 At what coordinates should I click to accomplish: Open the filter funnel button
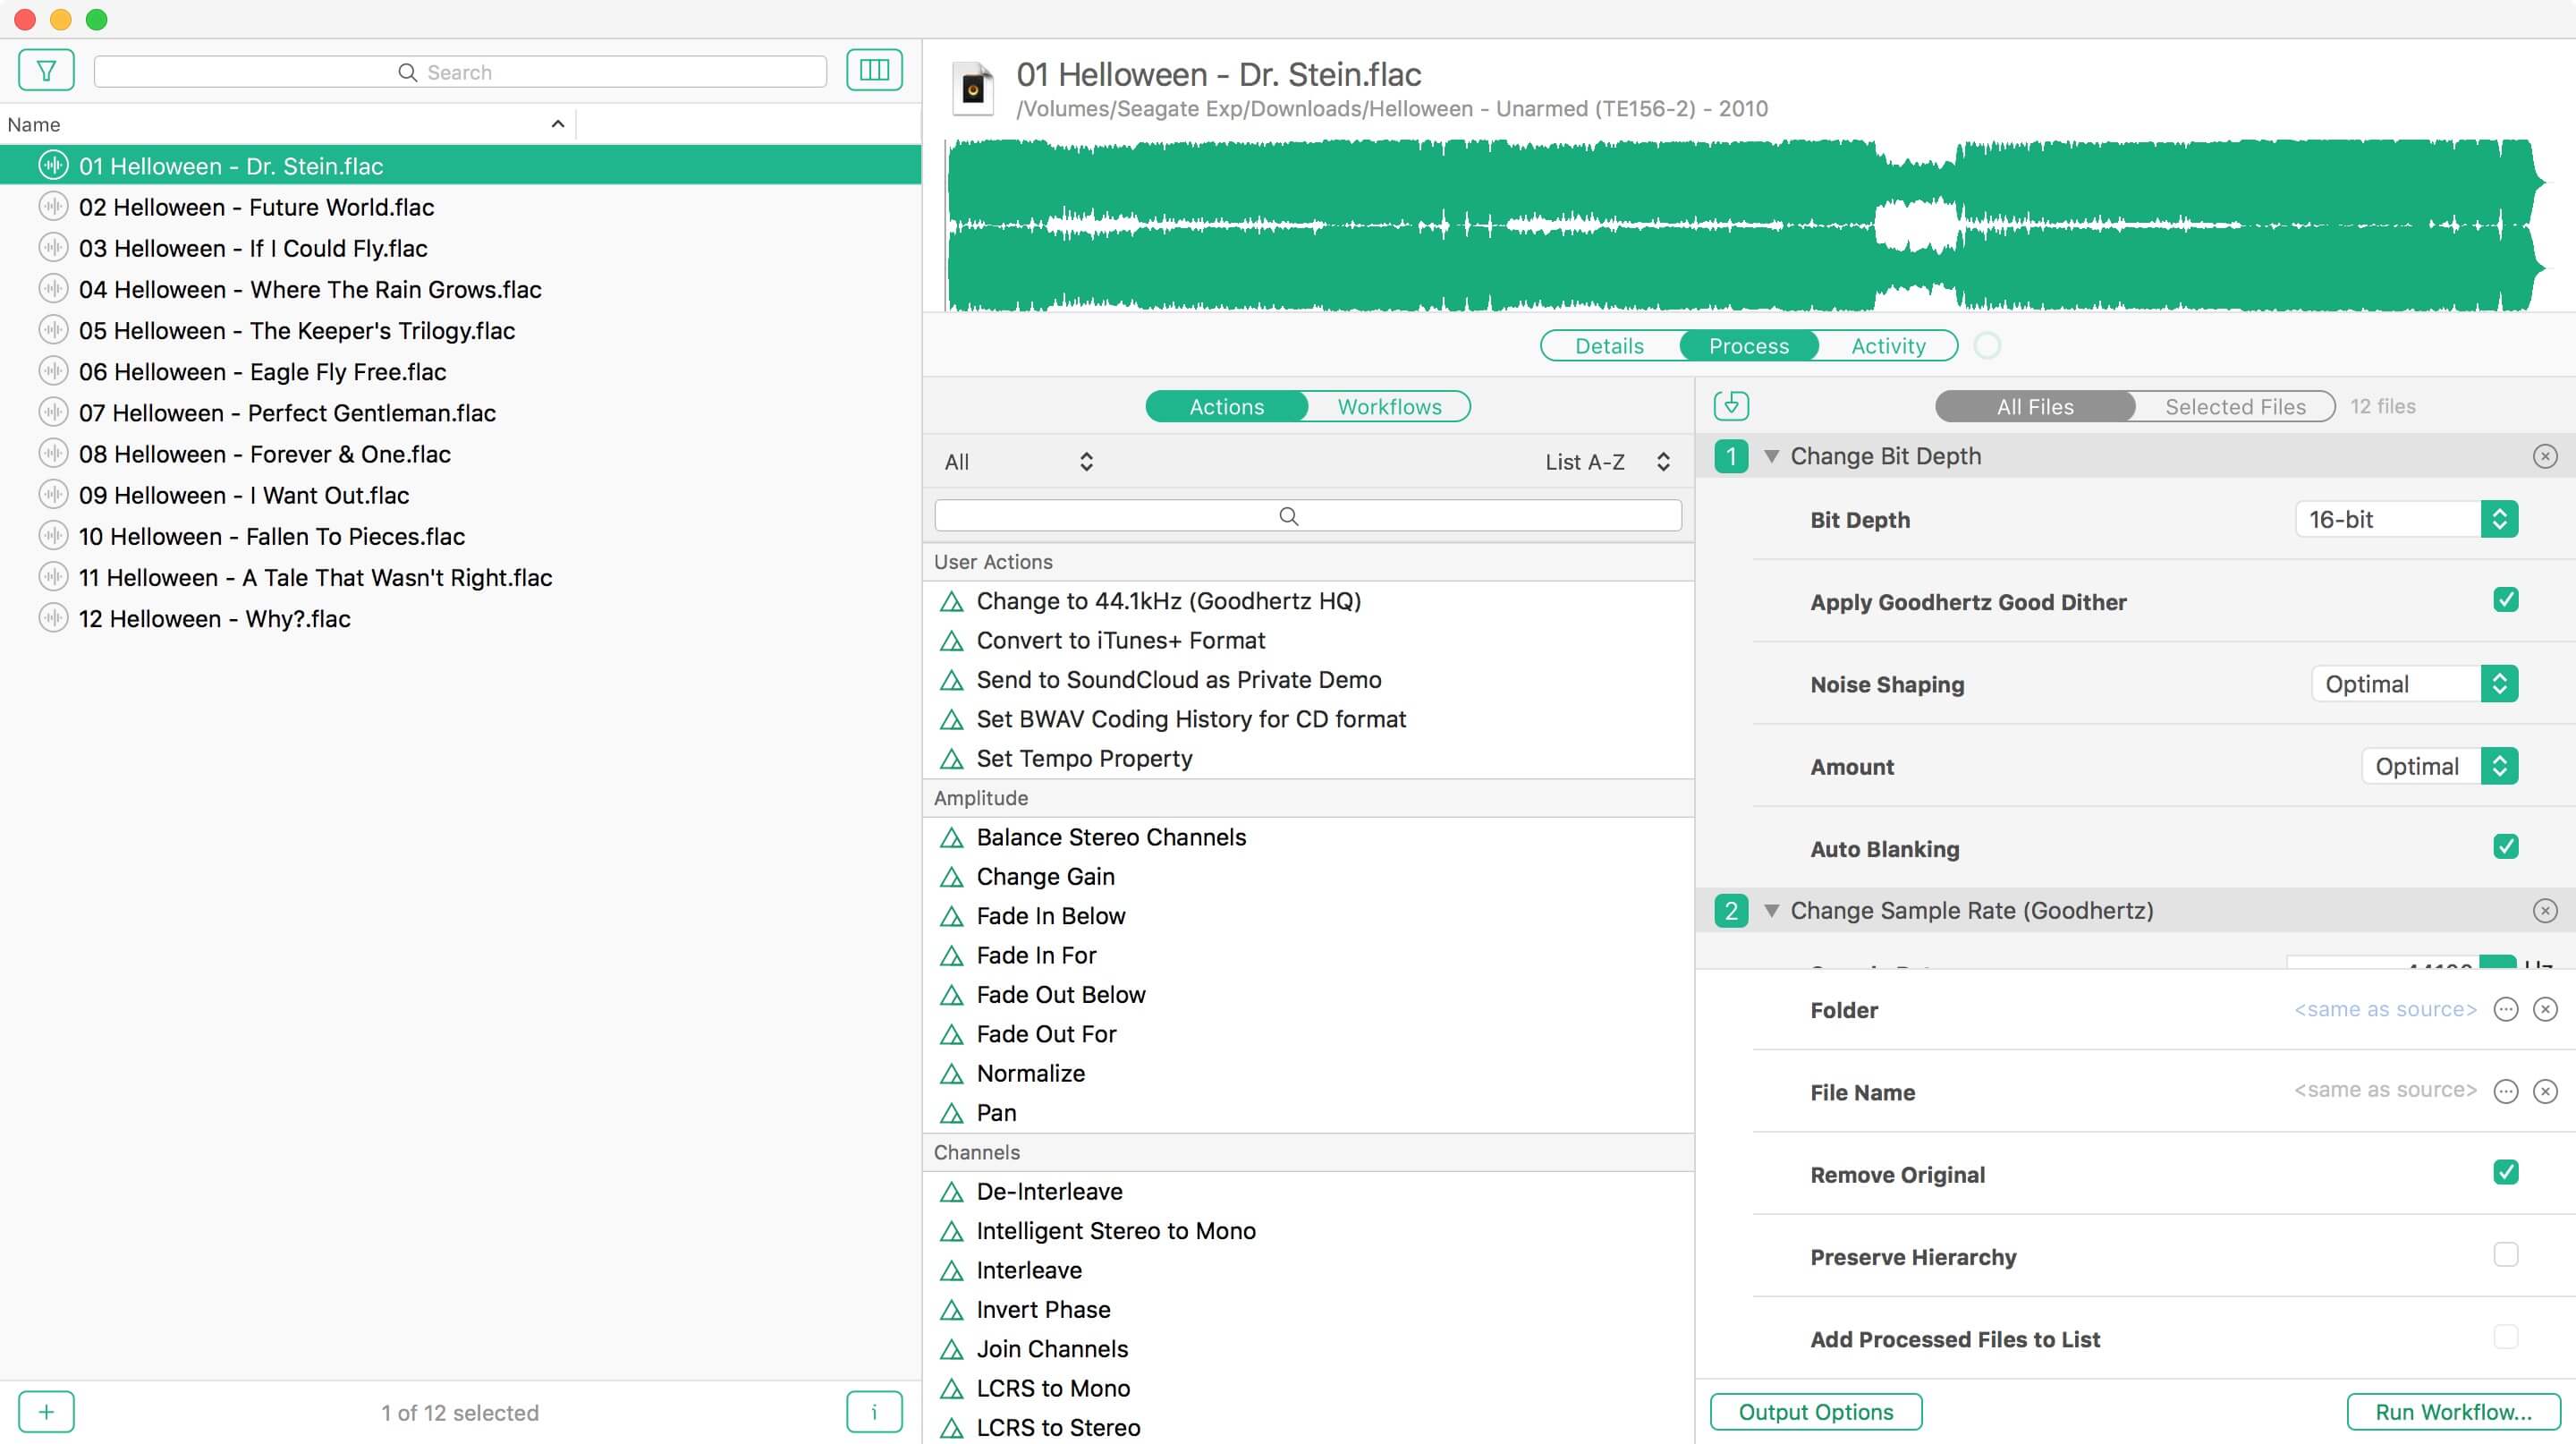click(x=46, y=70)
